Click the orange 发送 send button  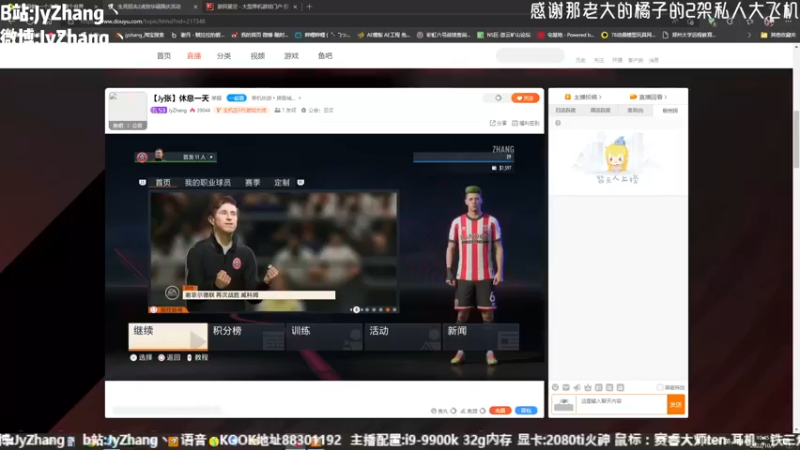pos(676,405)
